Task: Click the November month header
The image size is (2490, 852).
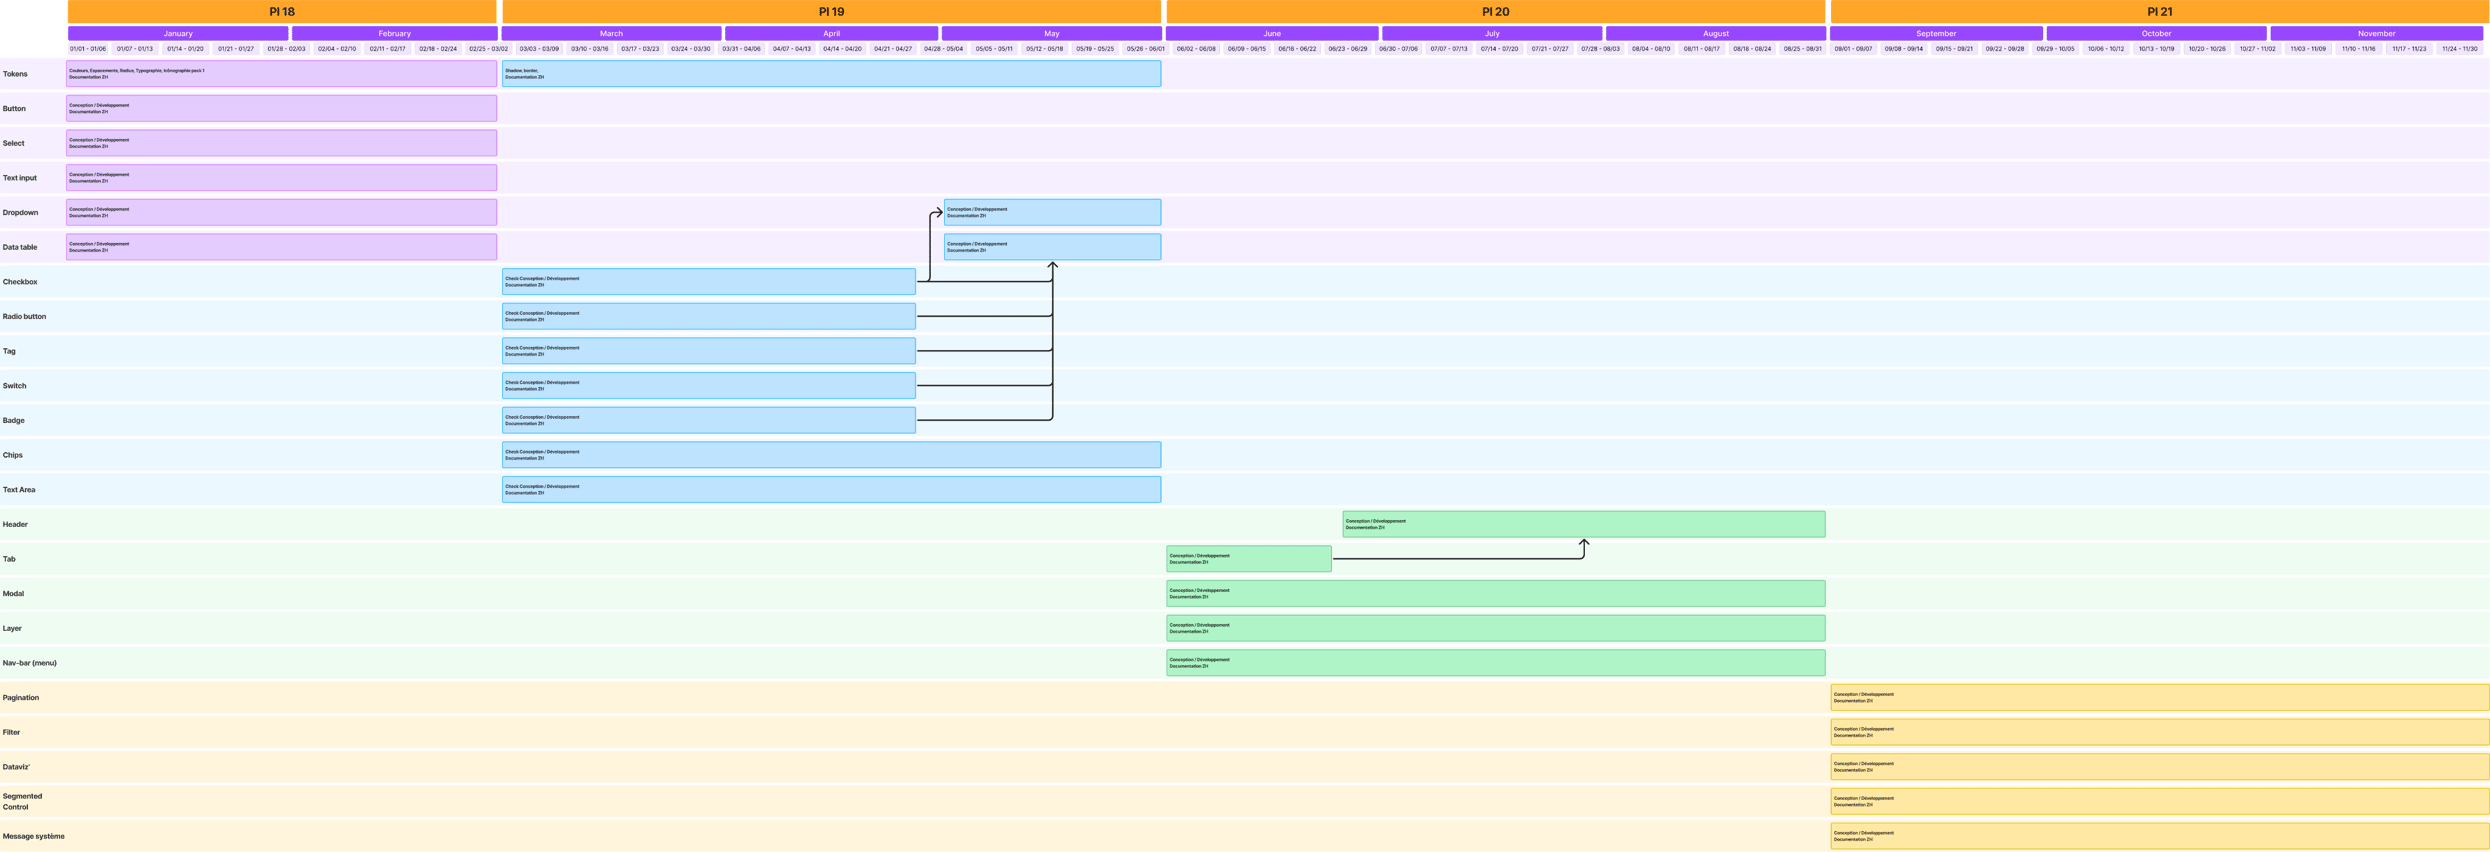Action: point(2376,33)
